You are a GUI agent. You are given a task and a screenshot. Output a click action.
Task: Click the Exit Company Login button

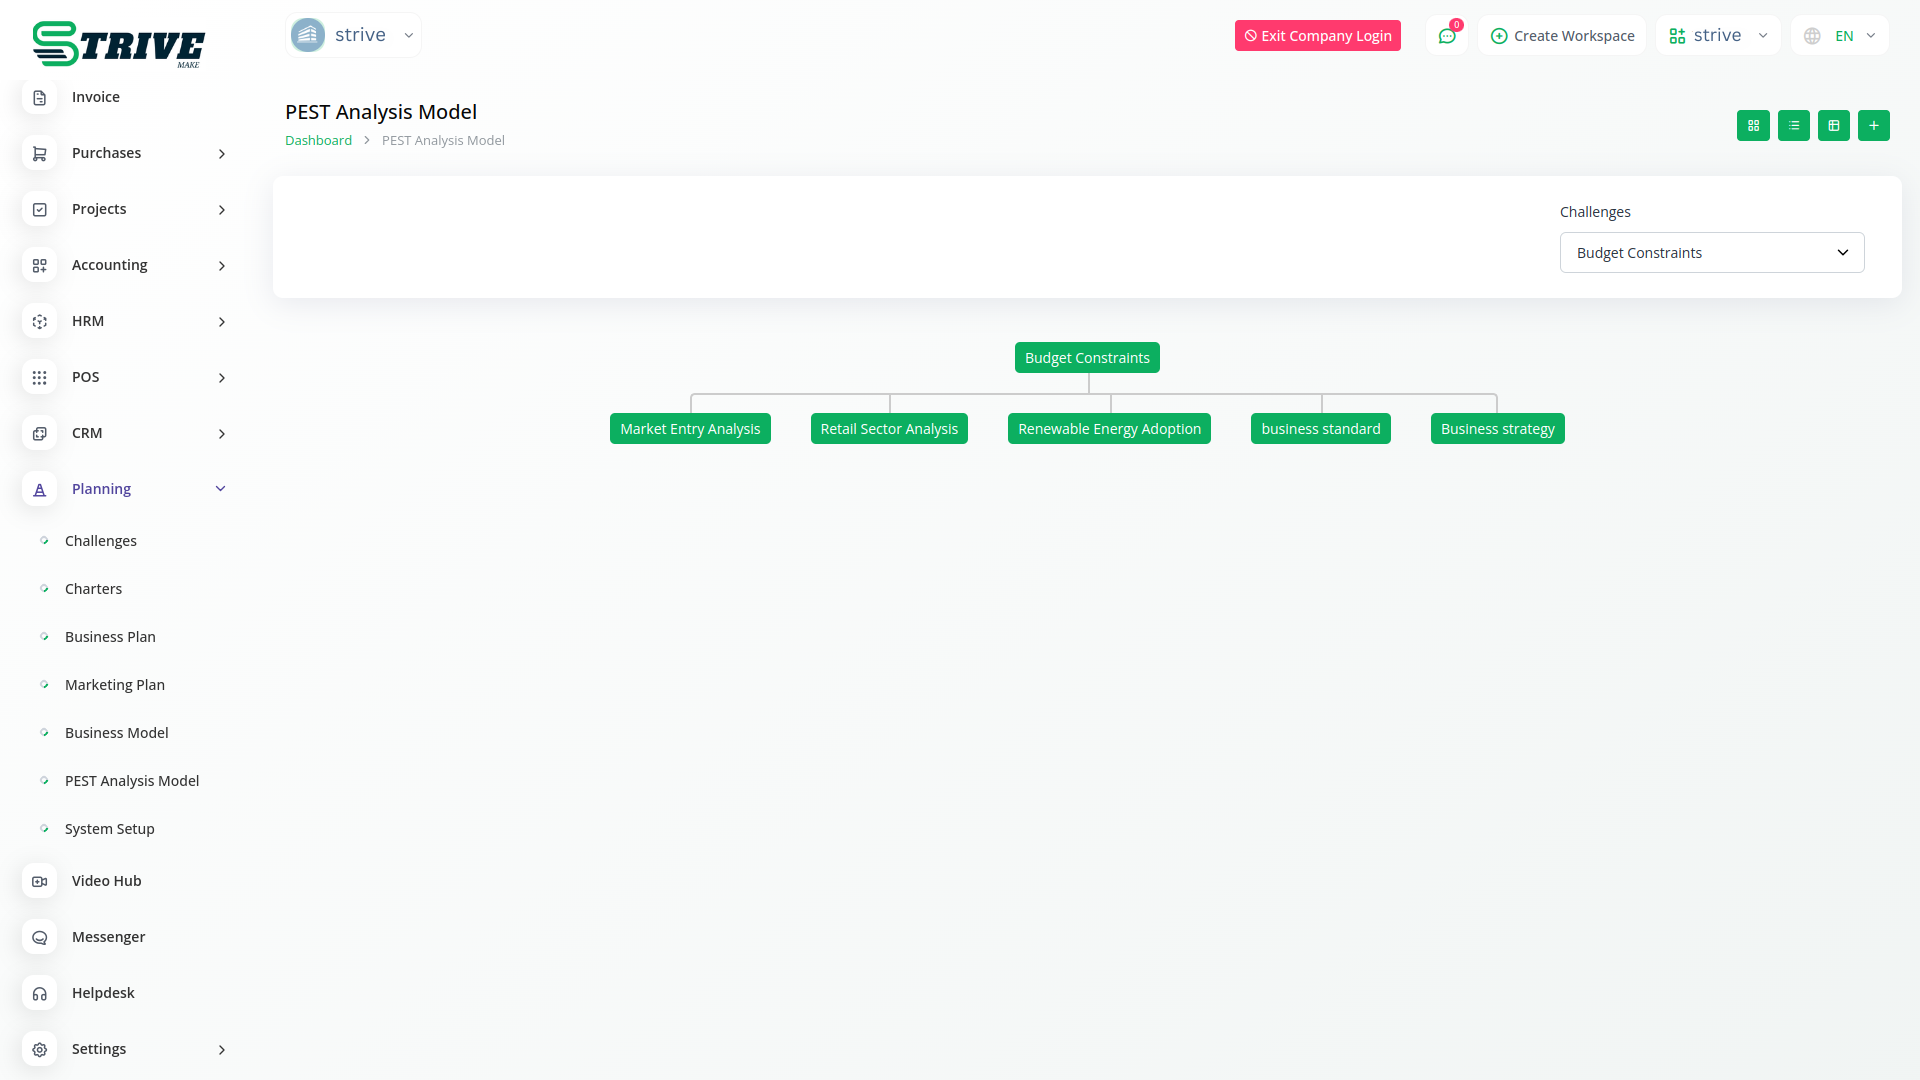(1317, 36)
